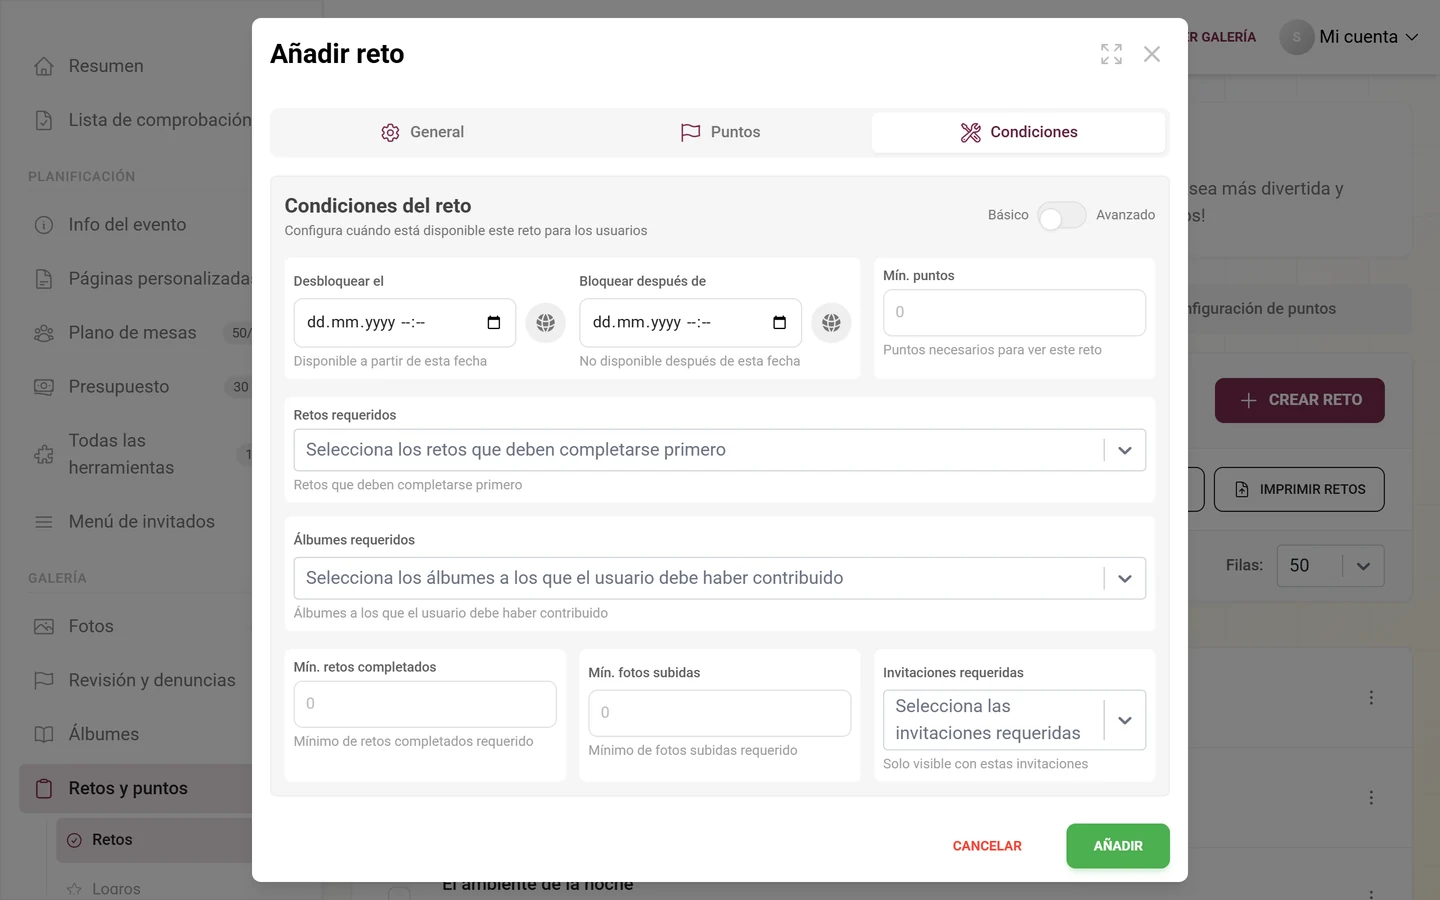Switch to the General tab
Viewport: 1440px width, 900px height.
(x=422, y=132)
